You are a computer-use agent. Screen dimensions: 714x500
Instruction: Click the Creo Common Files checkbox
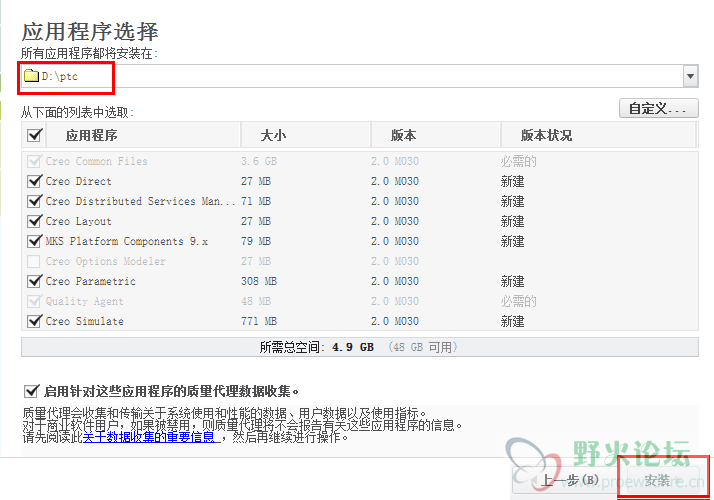pos(34,161)
